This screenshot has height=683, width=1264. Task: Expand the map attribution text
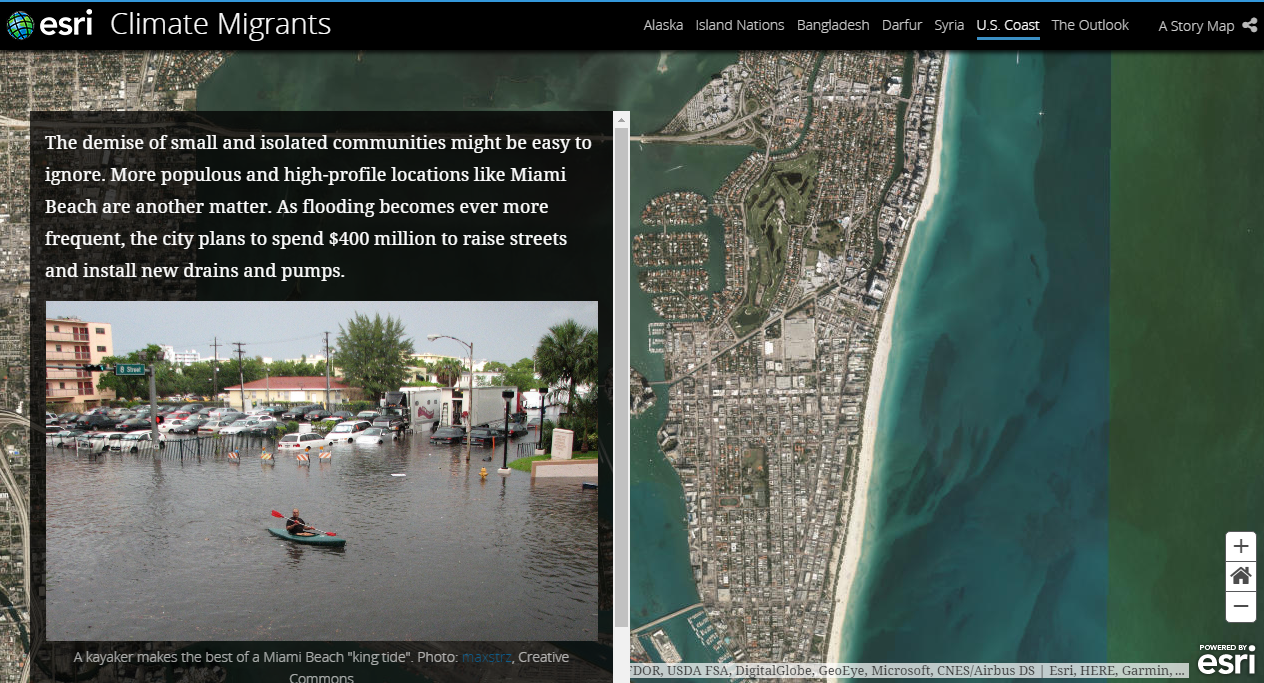click(x=909, y=670)
